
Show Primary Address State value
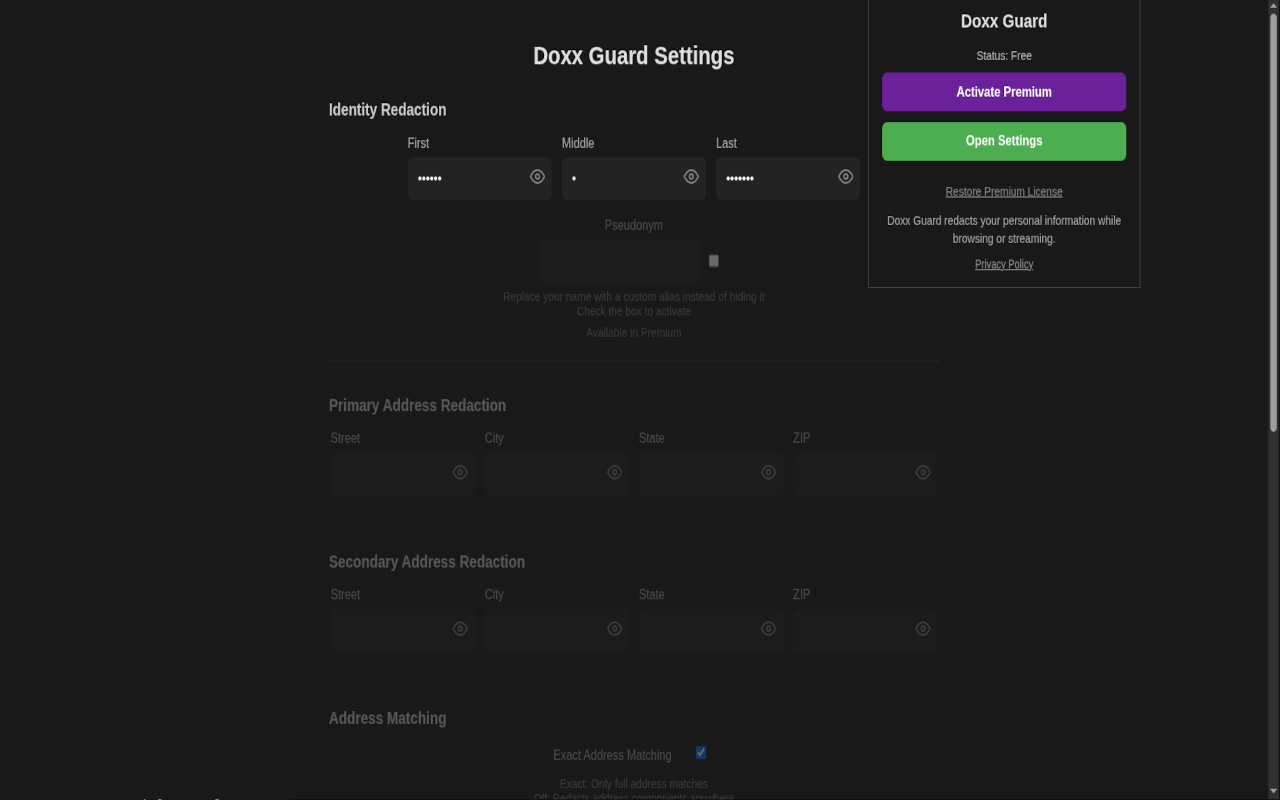pyautogui.click(x=768, y=472)
